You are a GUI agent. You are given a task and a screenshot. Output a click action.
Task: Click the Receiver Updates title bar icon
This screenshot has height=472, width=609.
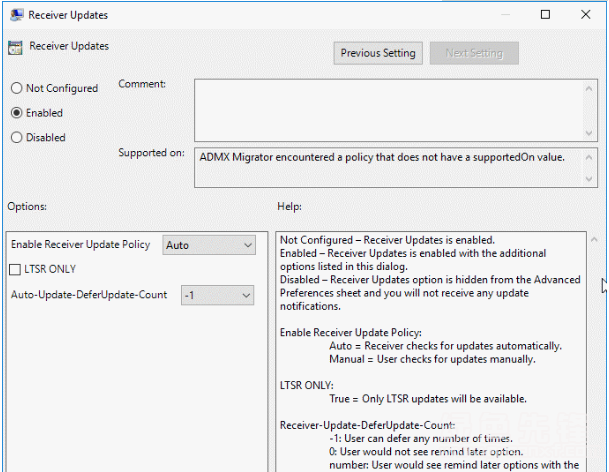click(x=16, y=15)
